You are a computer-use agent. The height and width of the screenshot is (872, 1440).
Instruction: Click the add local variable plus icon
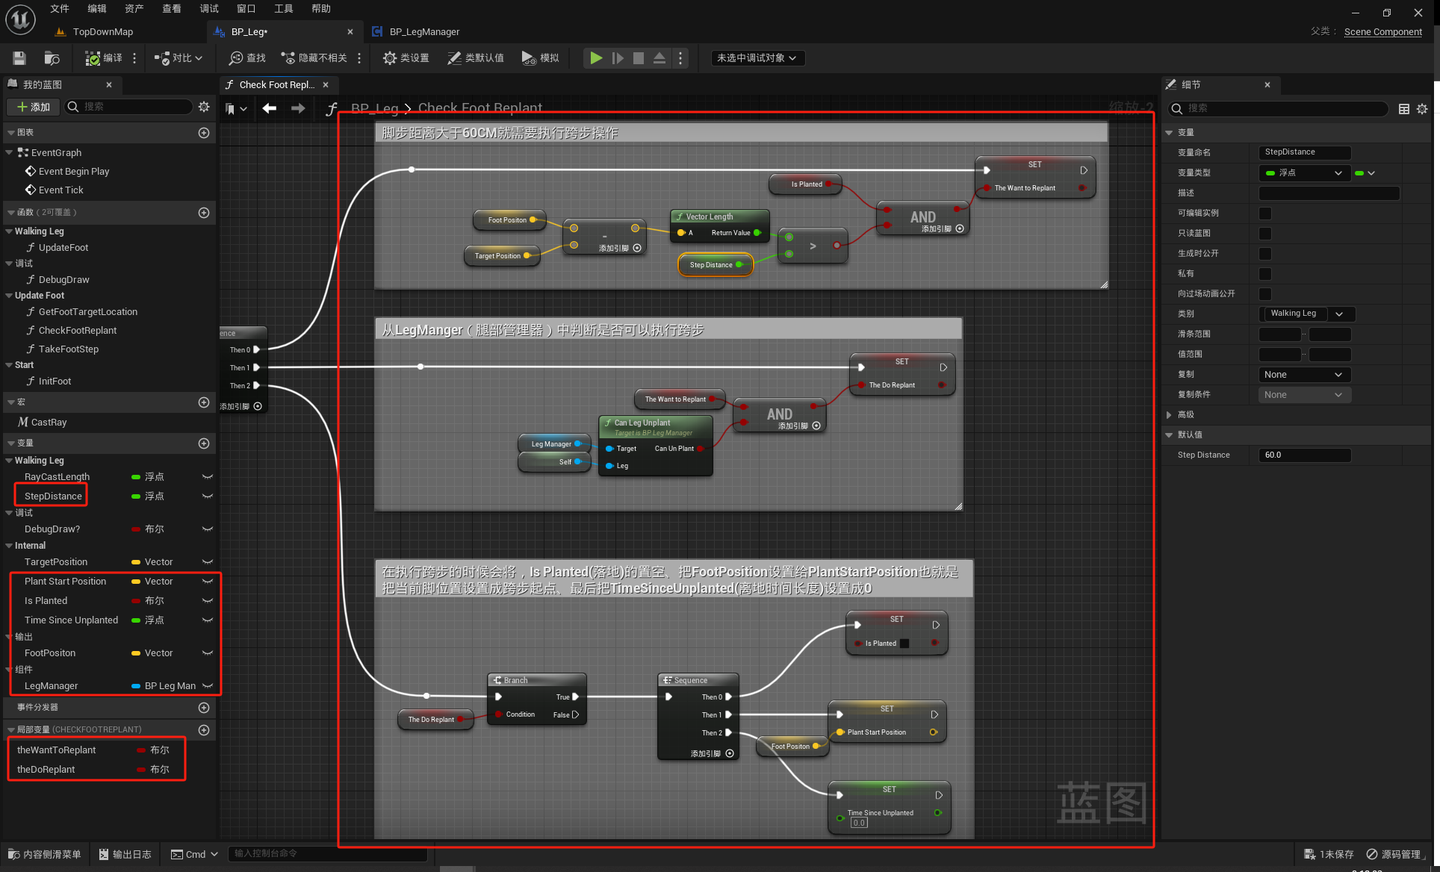204,730
